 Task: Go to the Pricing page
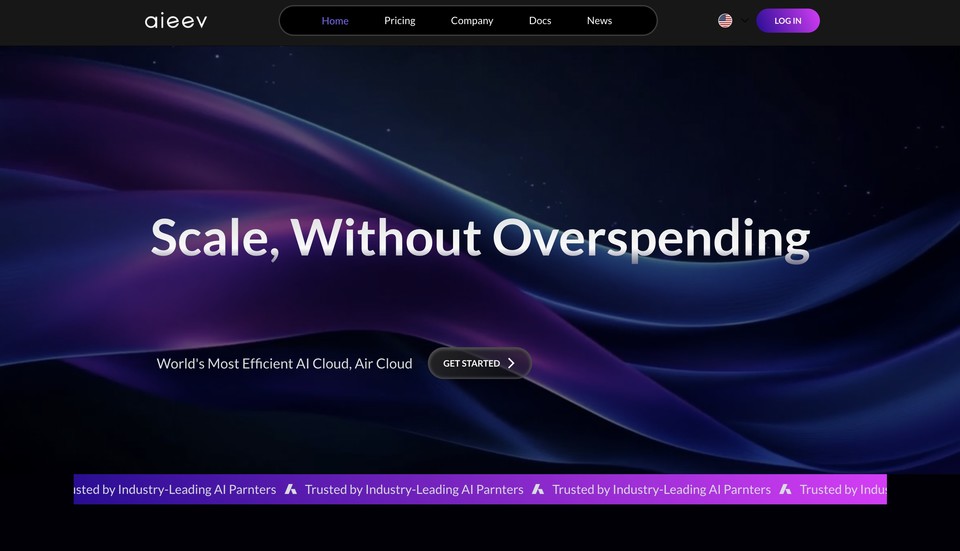click(399, 21)
